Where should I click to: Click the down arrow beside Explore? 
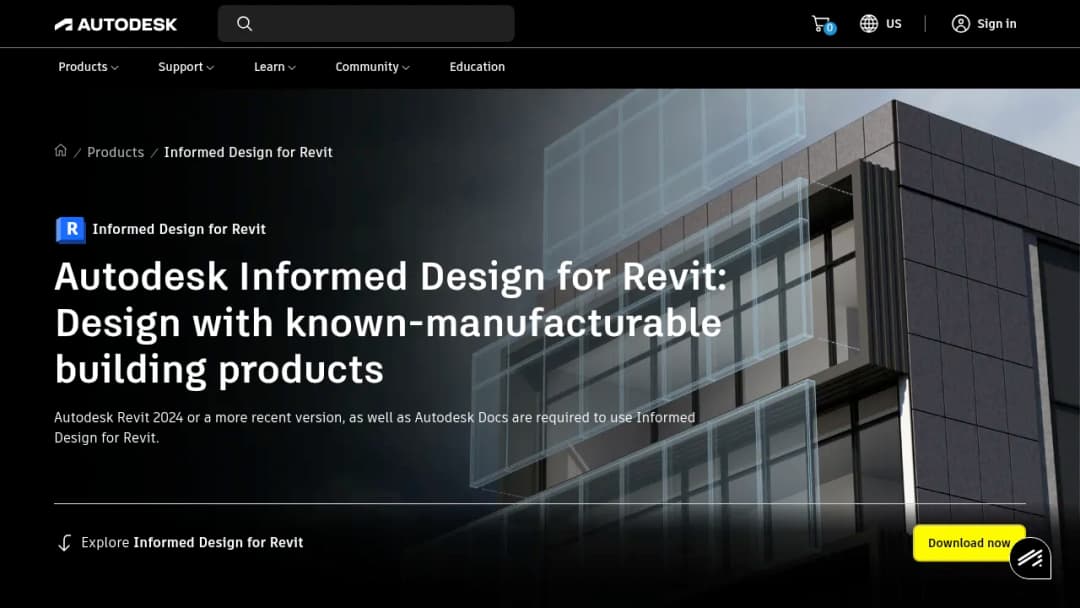[64, 543]
